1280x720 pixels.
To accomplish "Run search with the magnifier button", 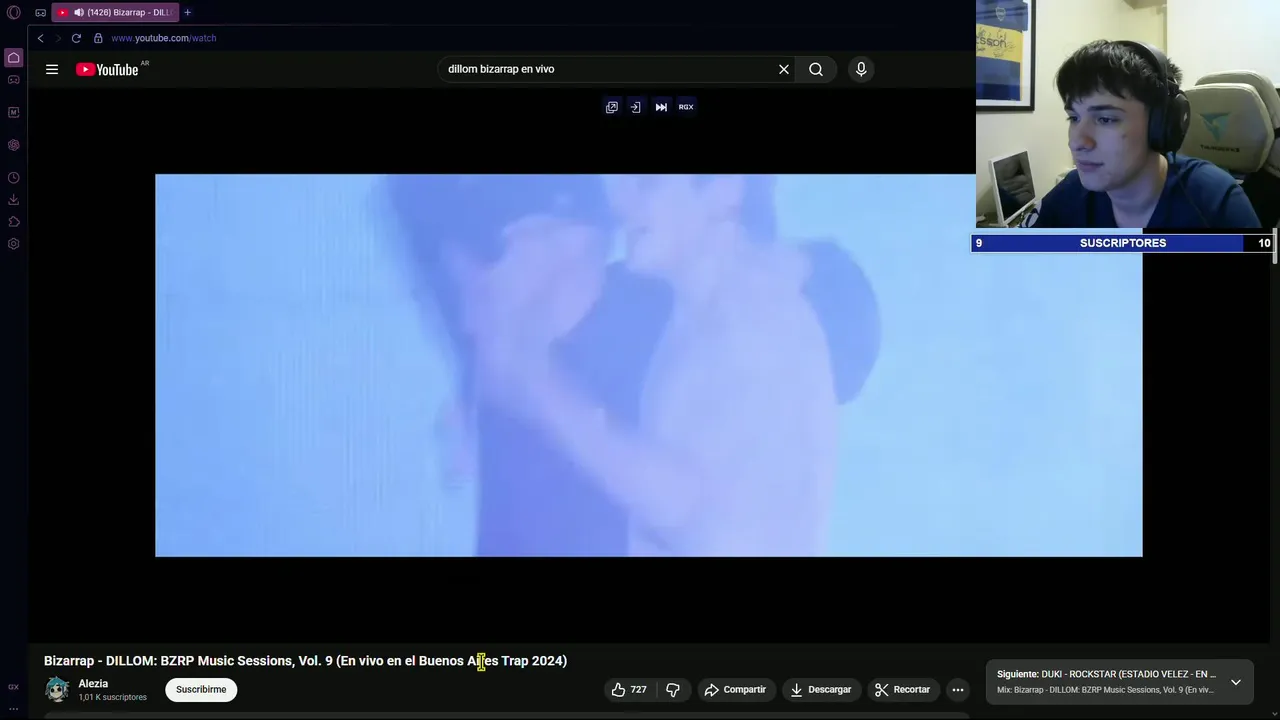I will (816, 69).
